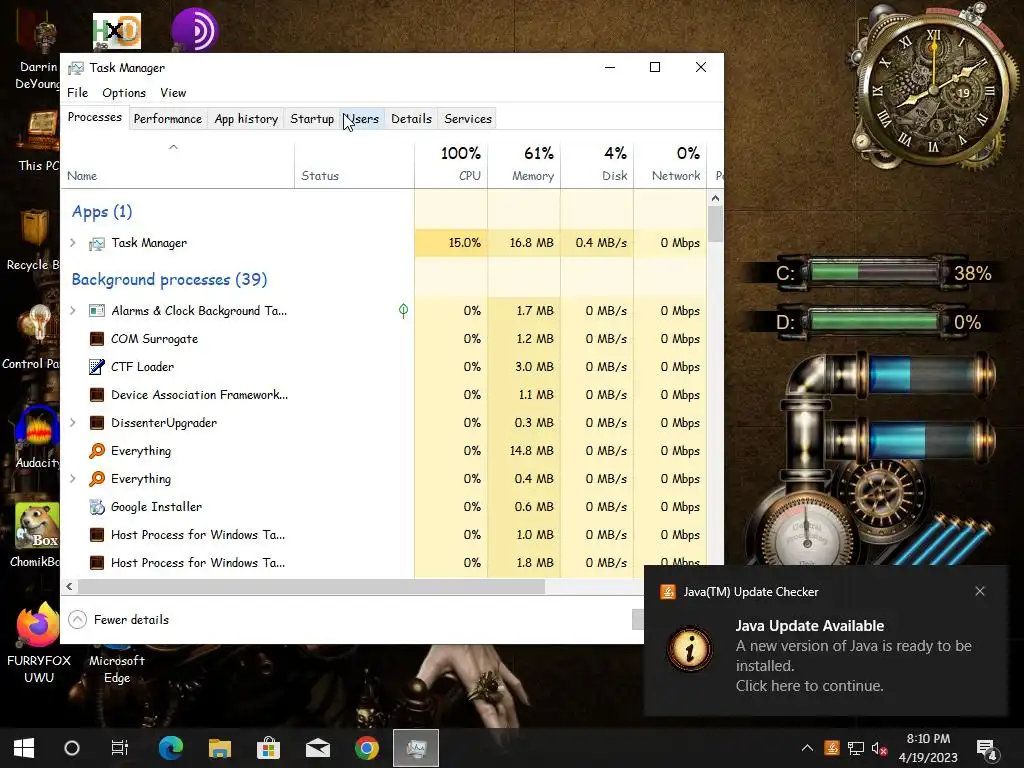Screen dimensions: 1024x768
Task: Click the taskbar clock showing 8:10 PM
Action: click(928, 748)
